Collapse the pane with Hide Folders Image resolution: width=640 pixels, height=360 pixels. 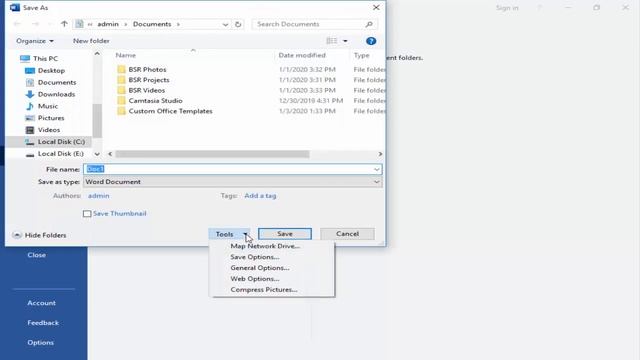pyautogui.click(x=39, y=235)
